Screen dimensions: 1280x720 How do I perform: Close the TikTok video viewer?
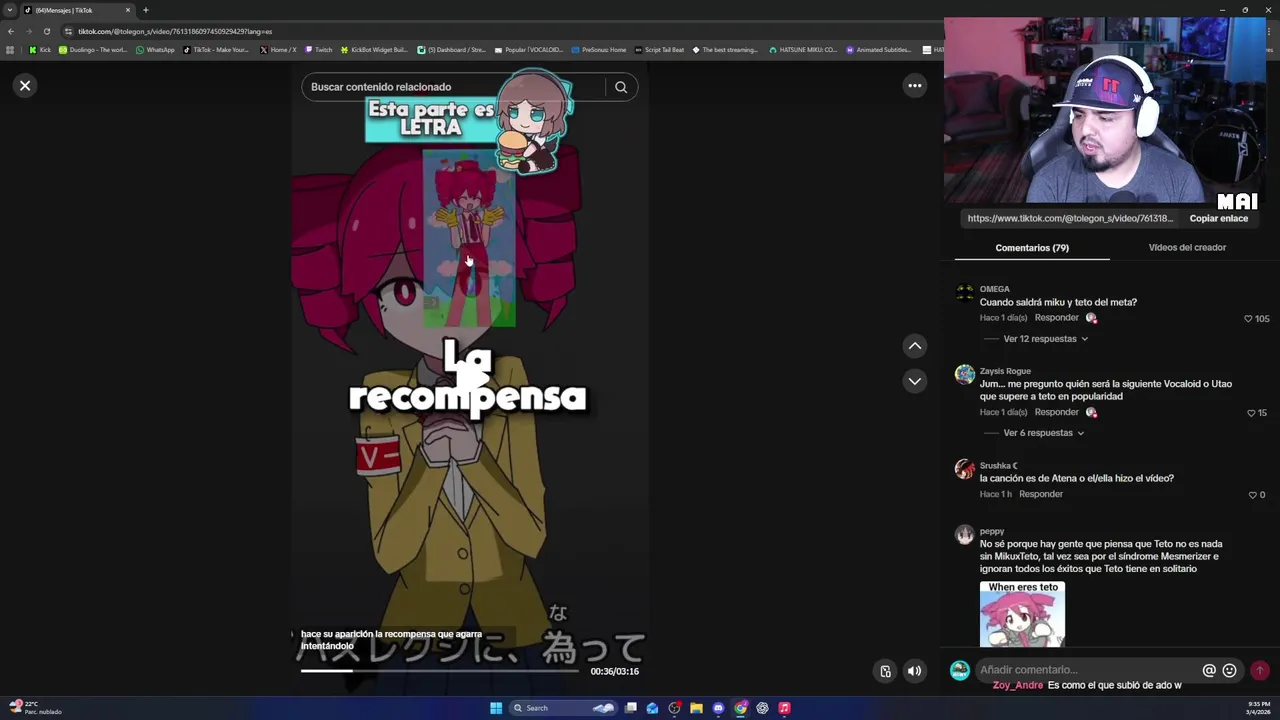[x=25, y=86]
